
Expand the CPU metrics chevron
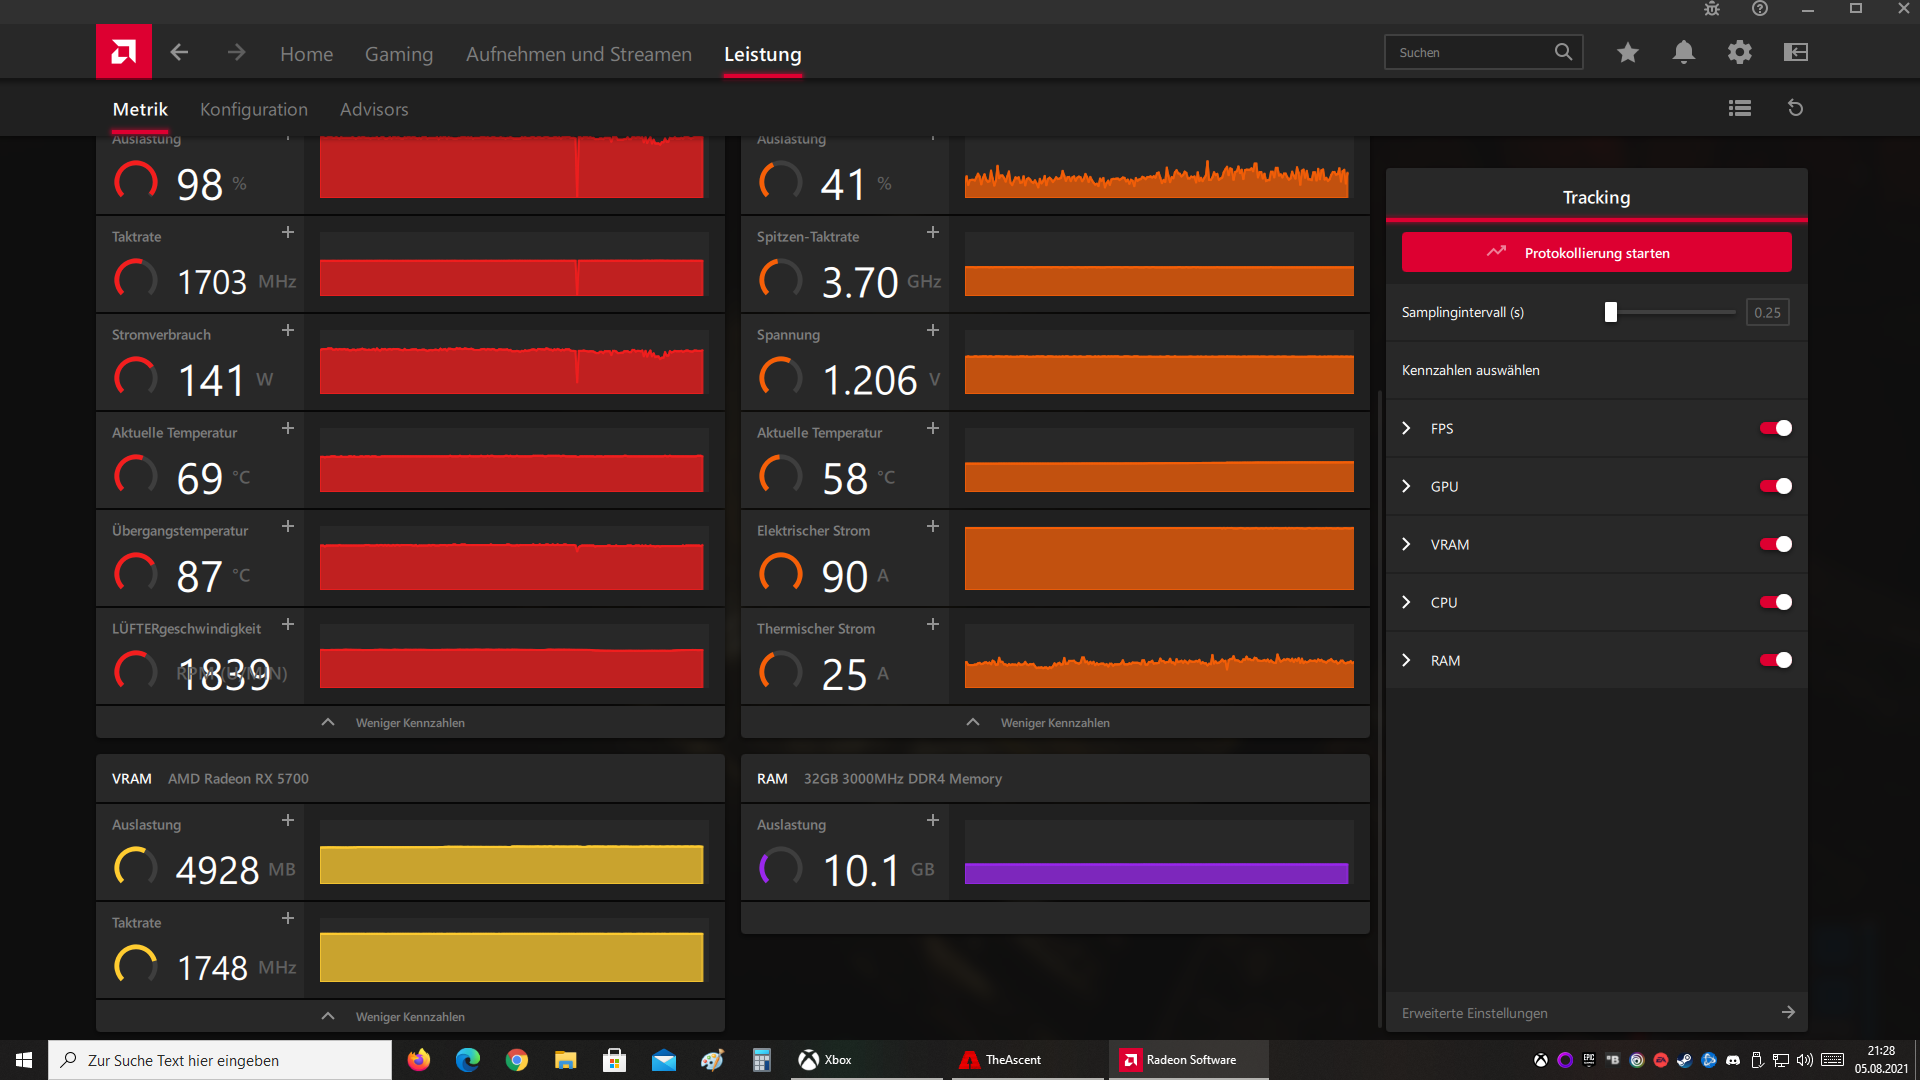click(x=1407, y=602)
